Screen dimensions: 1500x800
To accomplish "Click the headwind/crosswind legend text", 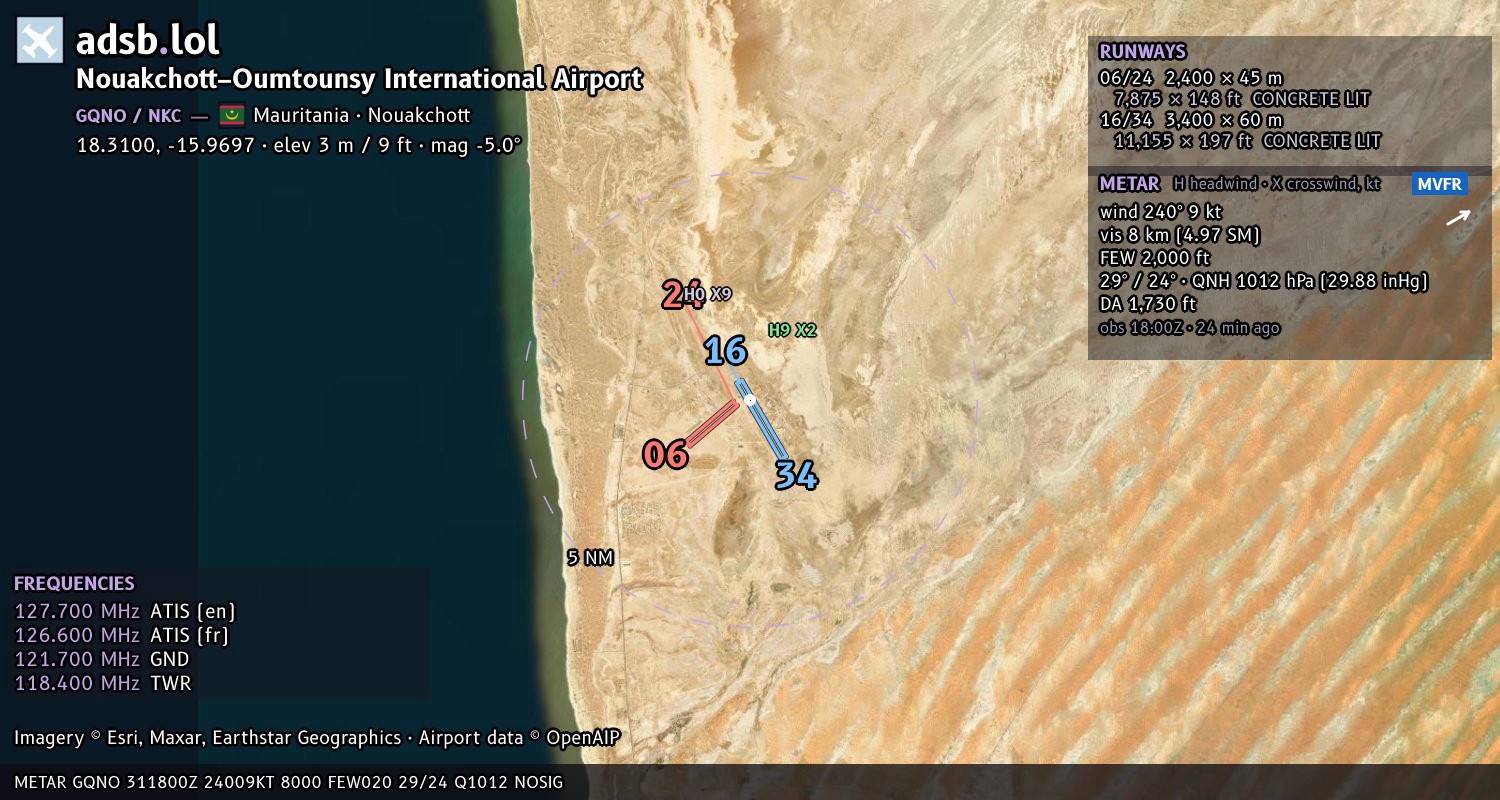I will pos(1275,184).
